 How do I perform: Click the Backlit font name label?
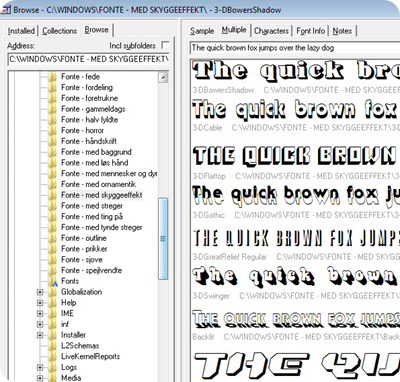tap(203, 337)
